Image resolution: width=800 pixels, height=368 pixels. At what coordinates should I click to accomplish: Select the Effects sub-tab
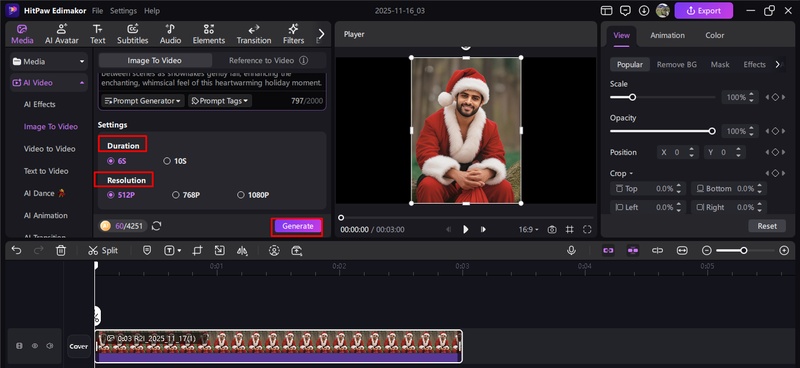[754, 64]
